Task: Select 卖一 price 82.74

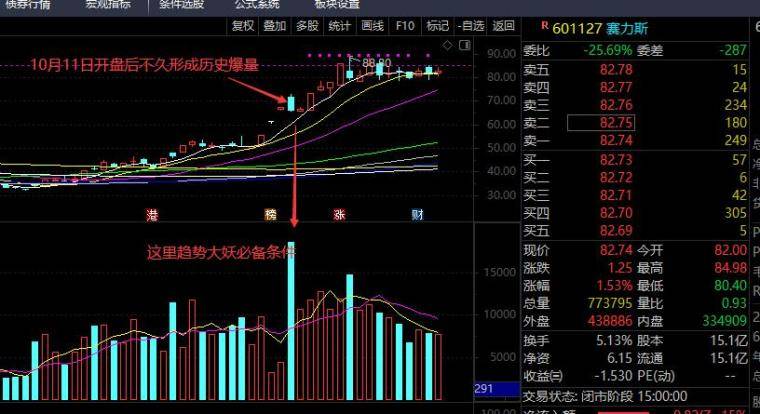Action: coord(616,141)
